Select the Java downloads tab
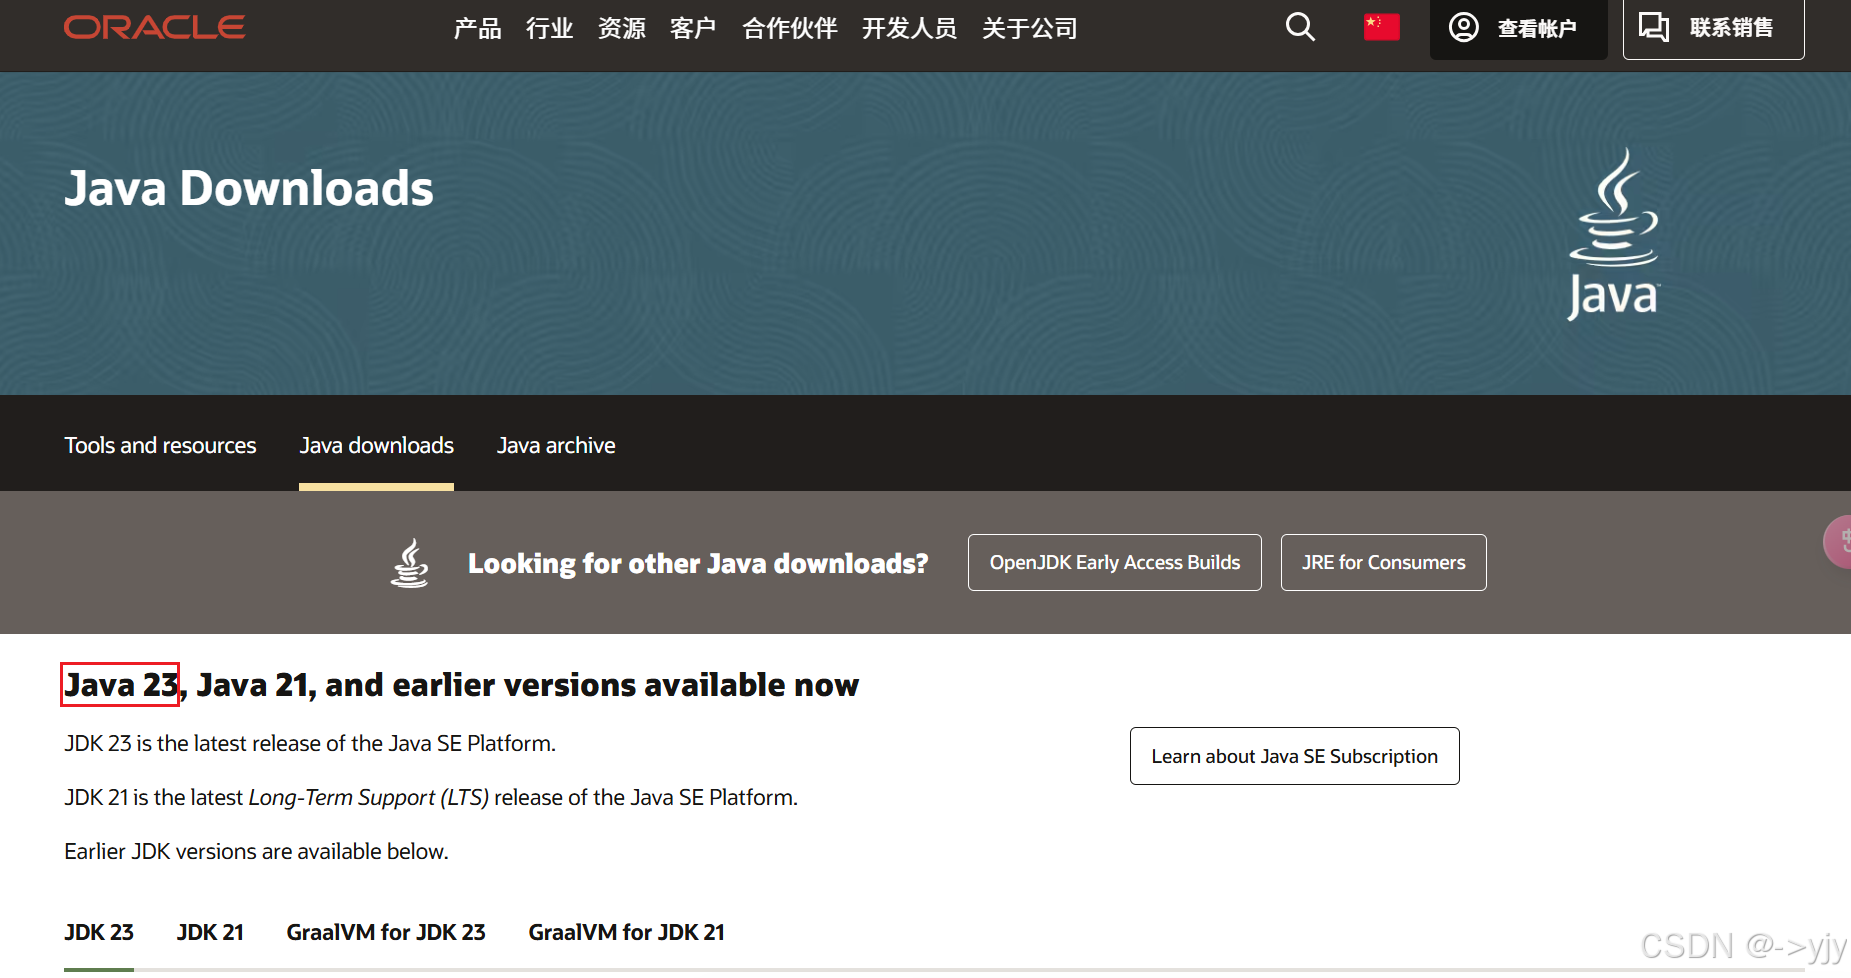The image size is (1851, 978). (x=376, y=445)
